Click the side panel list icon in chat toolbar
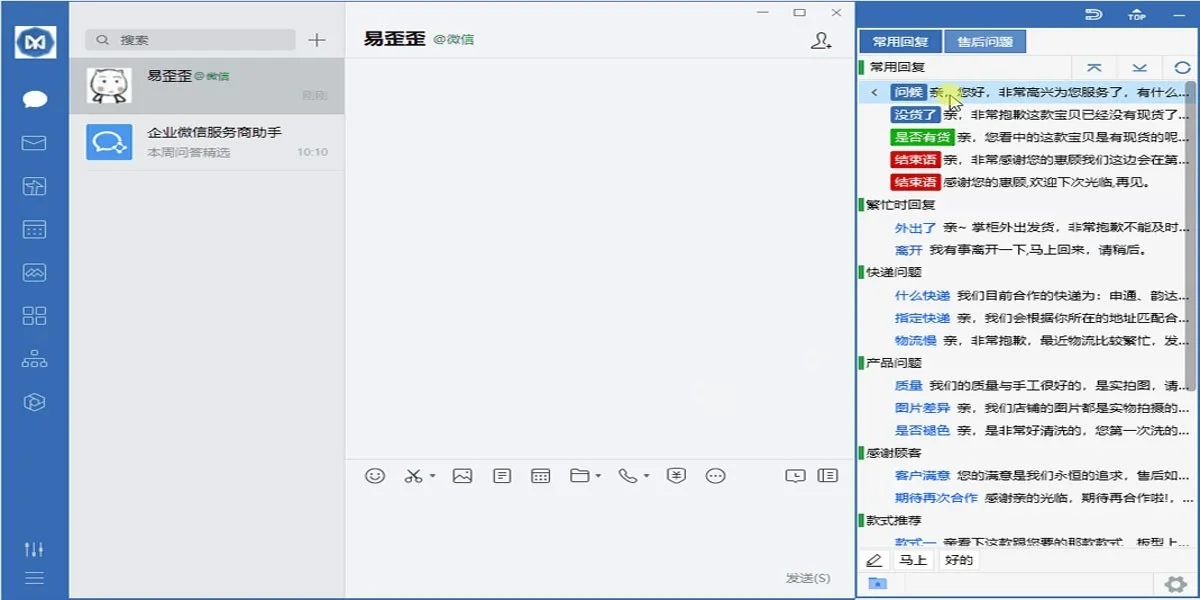 click(827, 476)
